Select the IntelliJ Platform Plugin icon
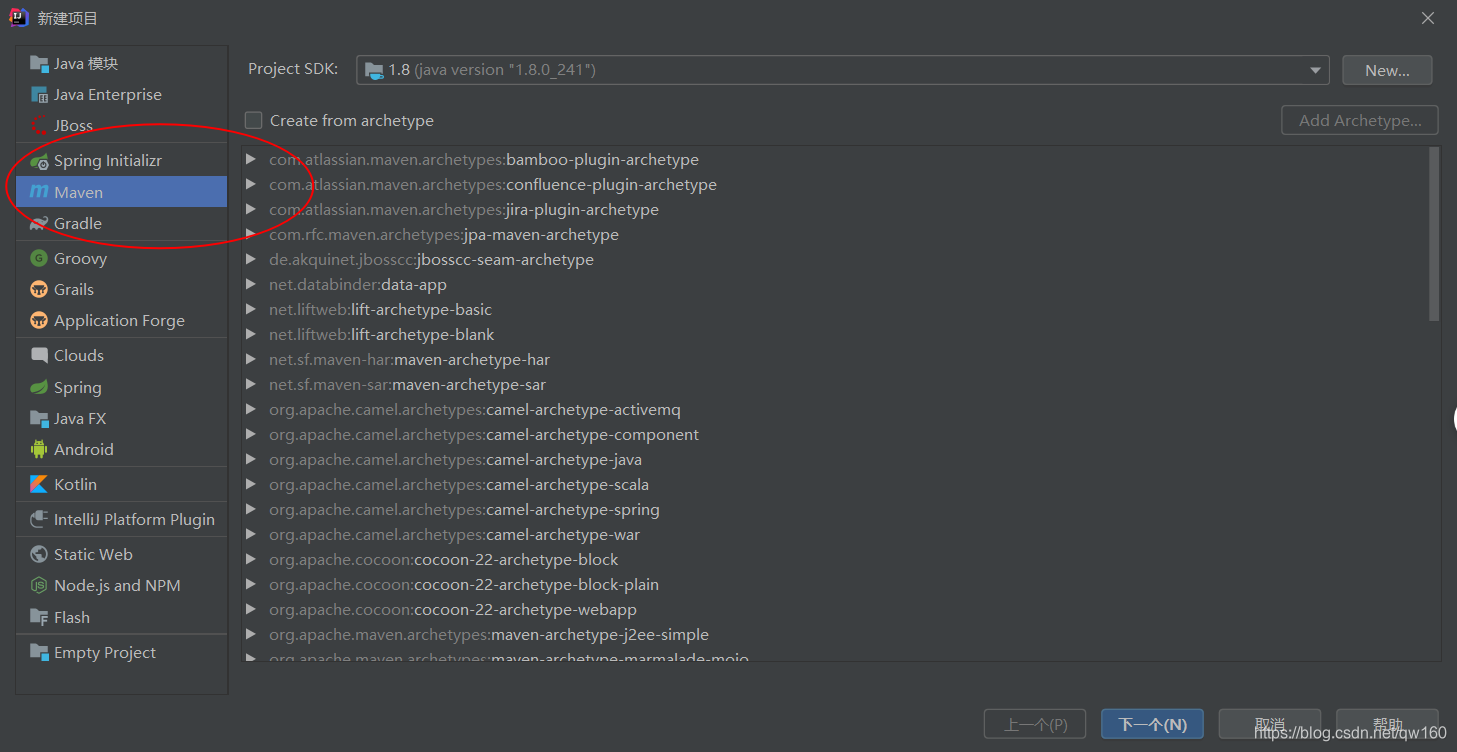Viewport: 1457px width, 752px height. (39, 520)
